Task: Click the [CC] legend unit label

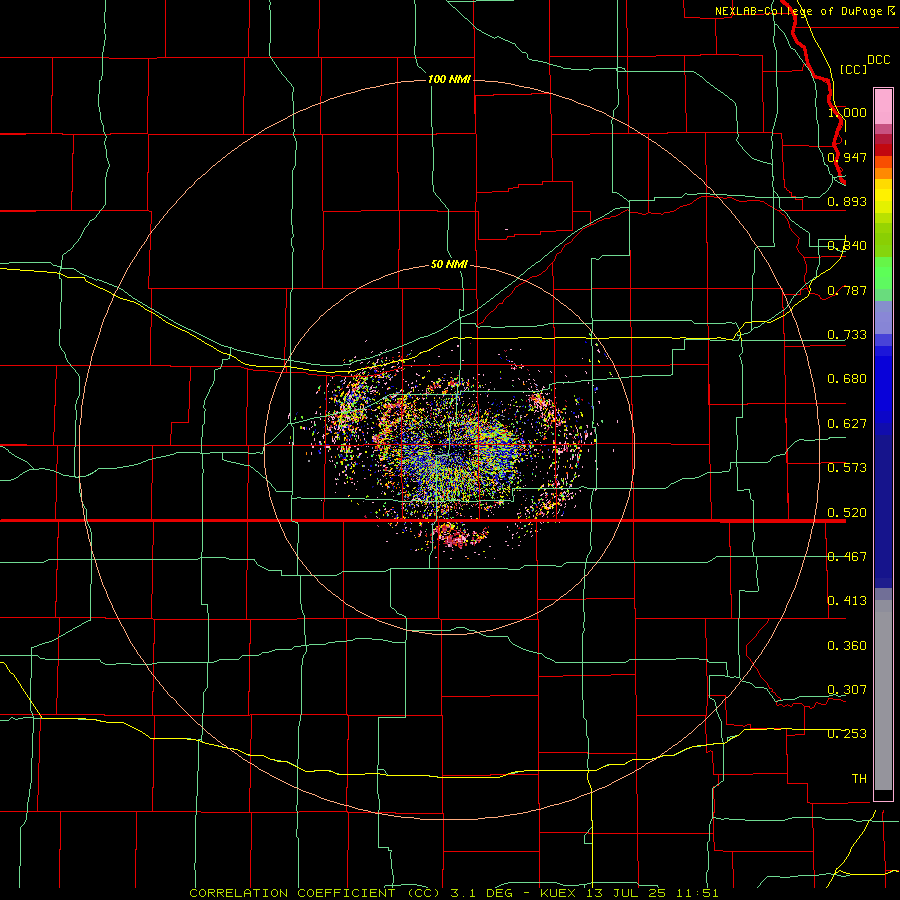Action: [x=853, y=69]
